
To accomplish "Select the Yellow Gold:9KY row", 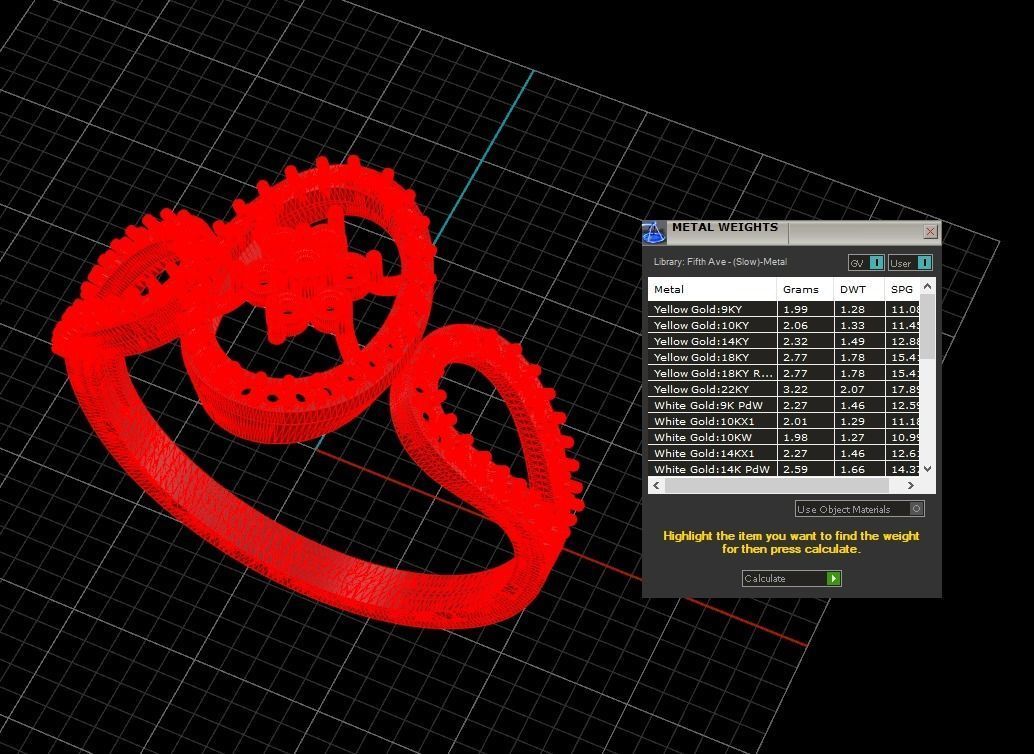I will [x=783, y=309].
